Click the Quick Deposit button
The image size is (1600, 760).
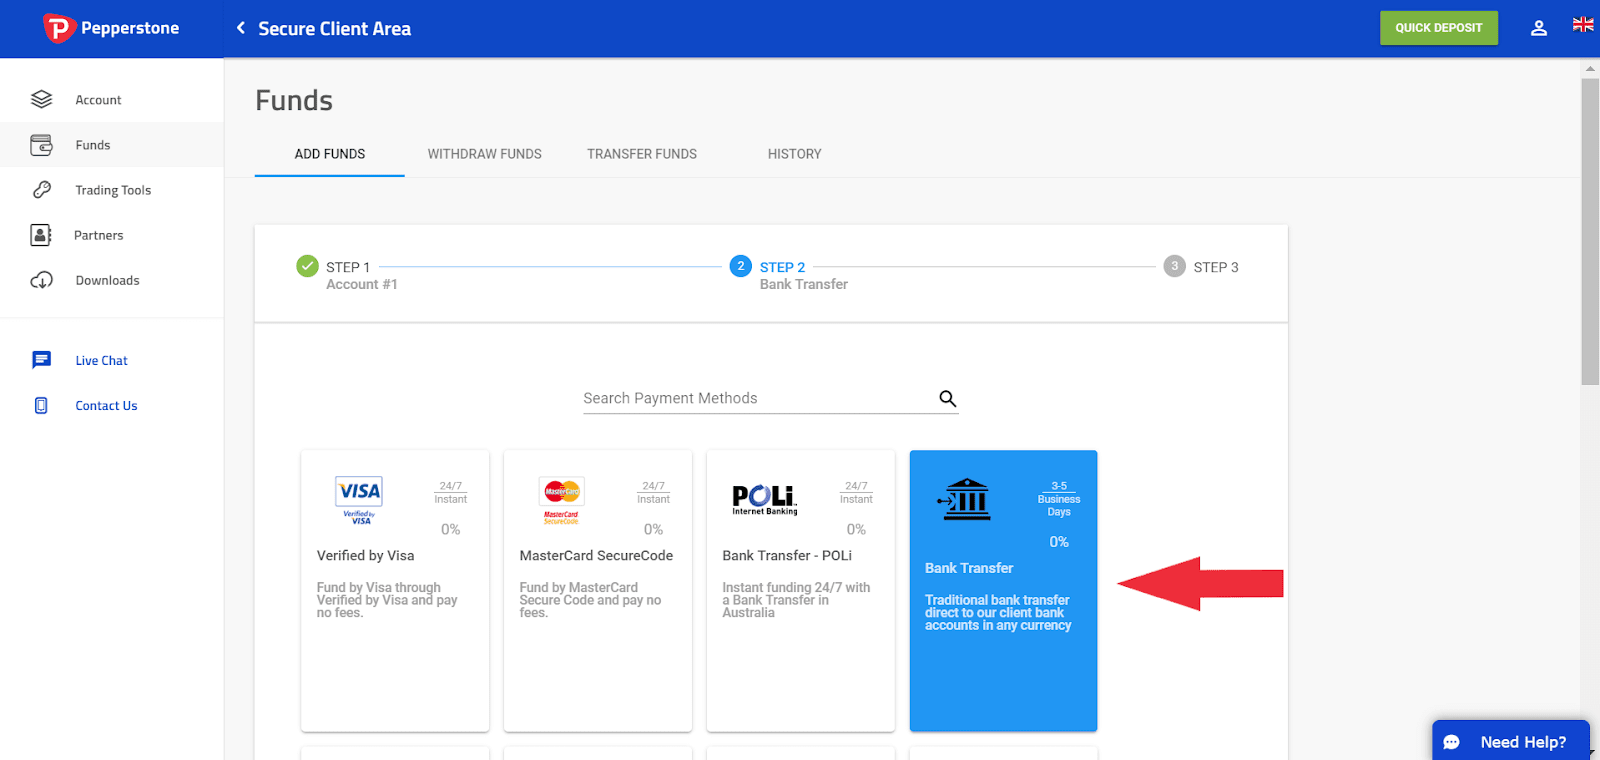click(x=1439, y=28)
